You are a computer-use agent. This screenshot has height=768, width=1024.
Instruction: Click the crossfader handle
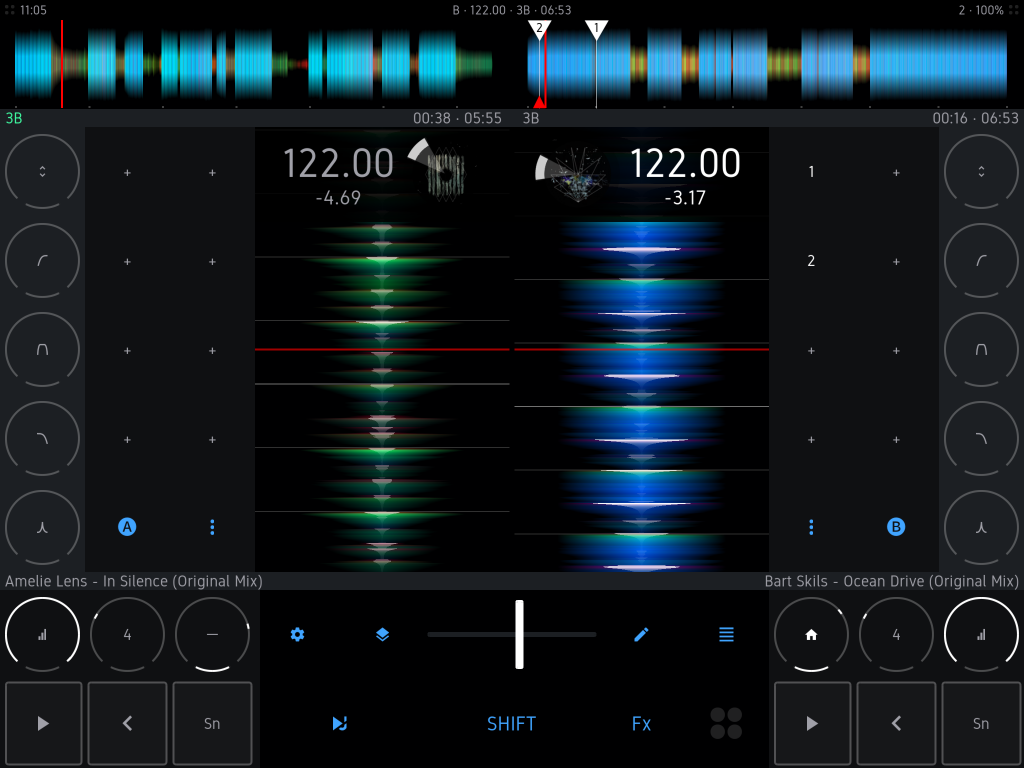pyautogui.click(x=519, y=634)
